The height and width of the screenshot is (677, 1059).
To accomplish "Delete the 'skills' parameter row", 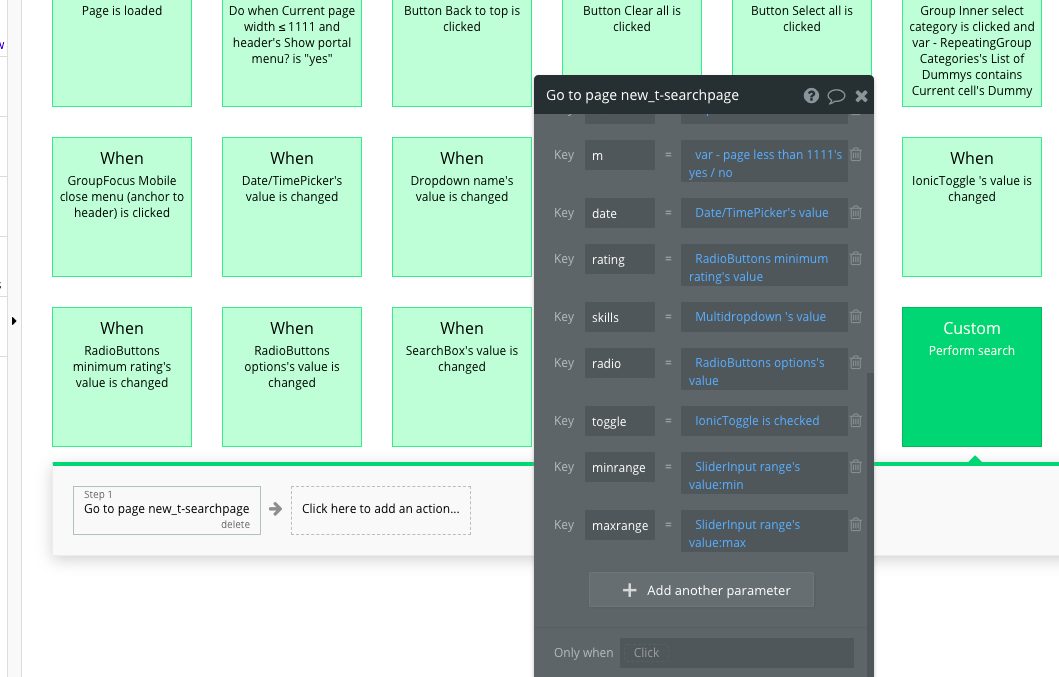I will 856,317.
